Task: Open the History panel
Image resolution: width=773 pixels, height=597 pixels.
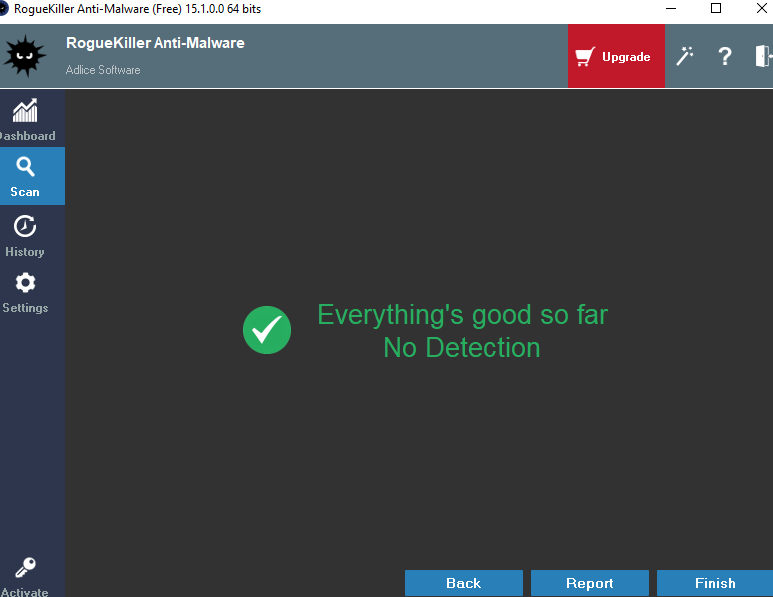Action: tap(25, 236)
